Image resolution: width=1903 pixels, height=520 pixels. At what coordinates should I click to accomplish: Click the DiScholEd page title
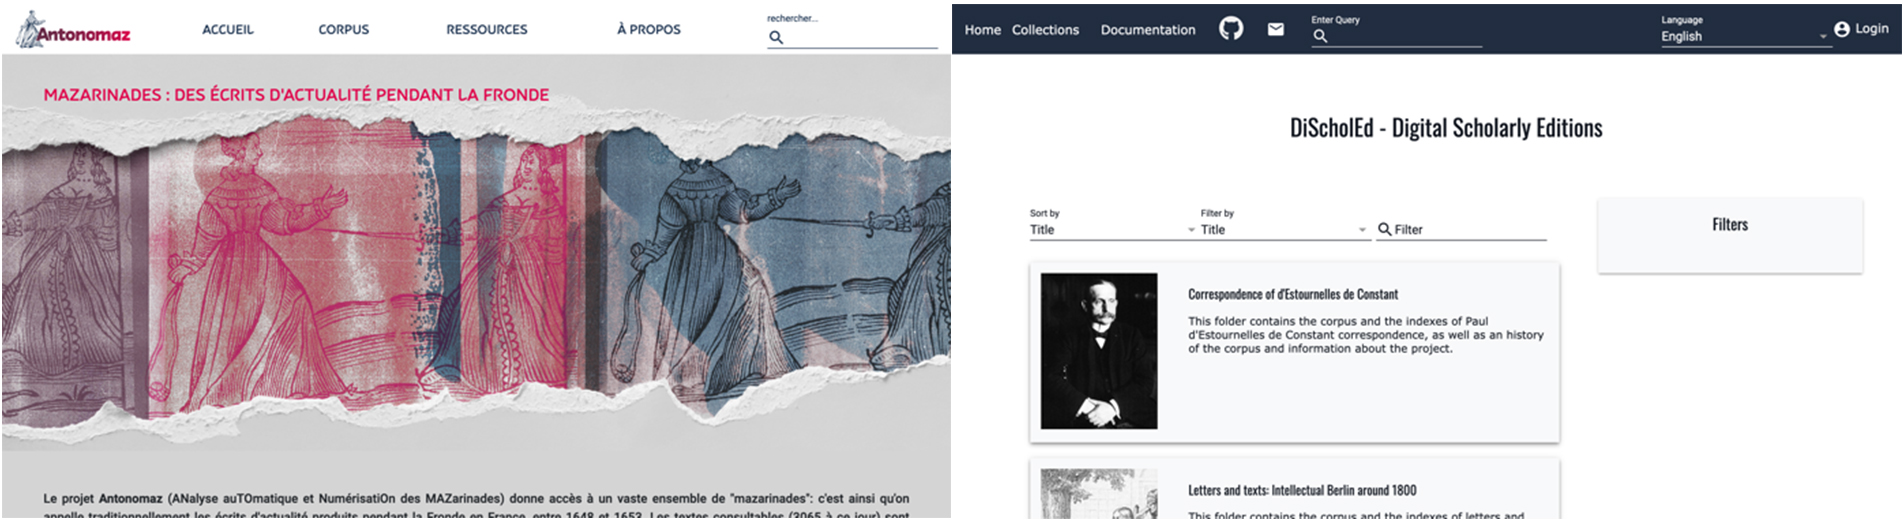click(1446, 128)
